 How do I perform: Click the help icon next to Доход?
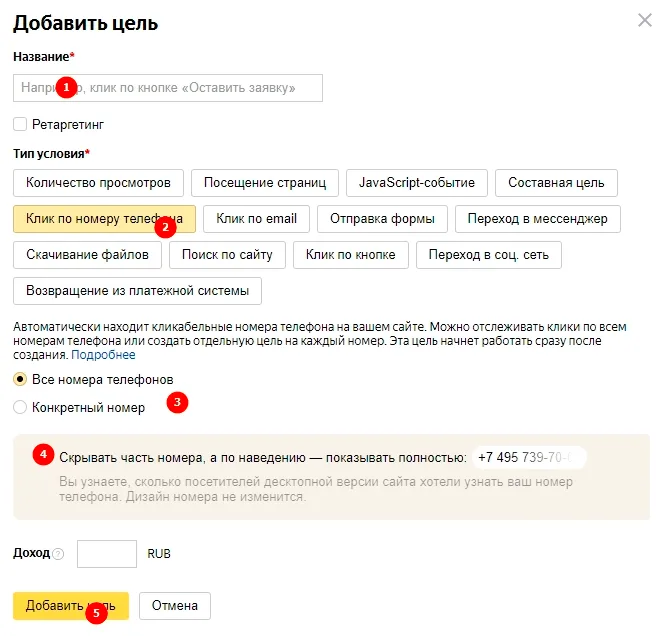58,554
